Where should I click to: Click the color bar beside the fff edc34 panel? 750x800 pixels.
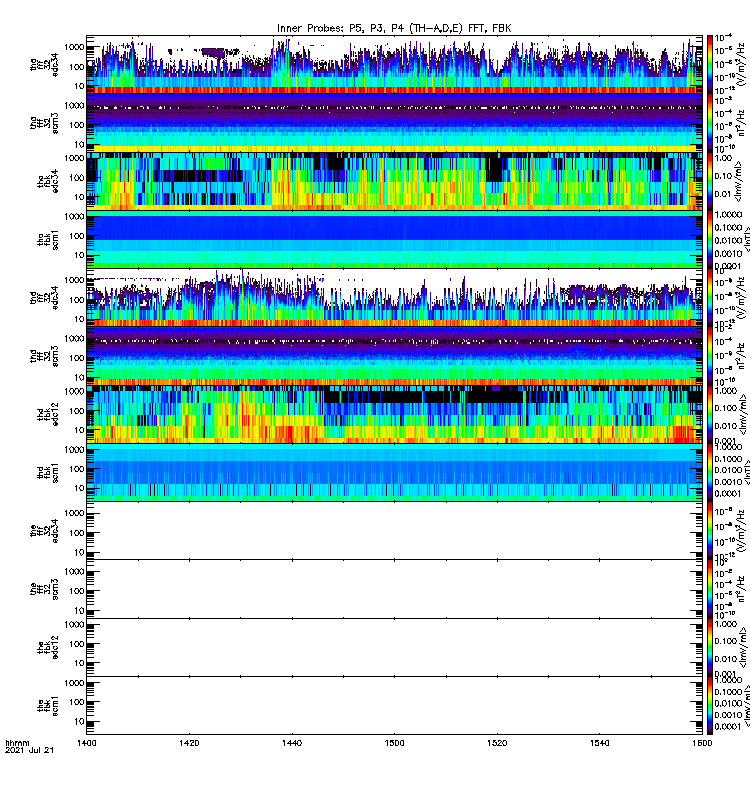[x=710, y=531]
